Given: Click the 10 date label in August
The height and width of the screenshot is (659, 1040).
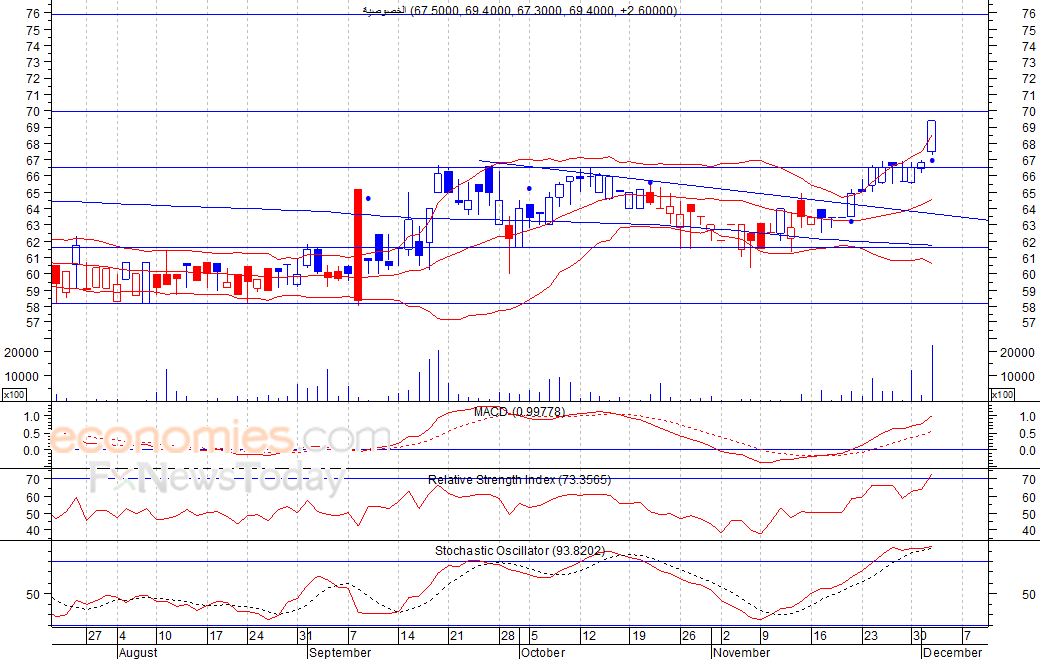Looking at the screenshot, I should [165, 636].
